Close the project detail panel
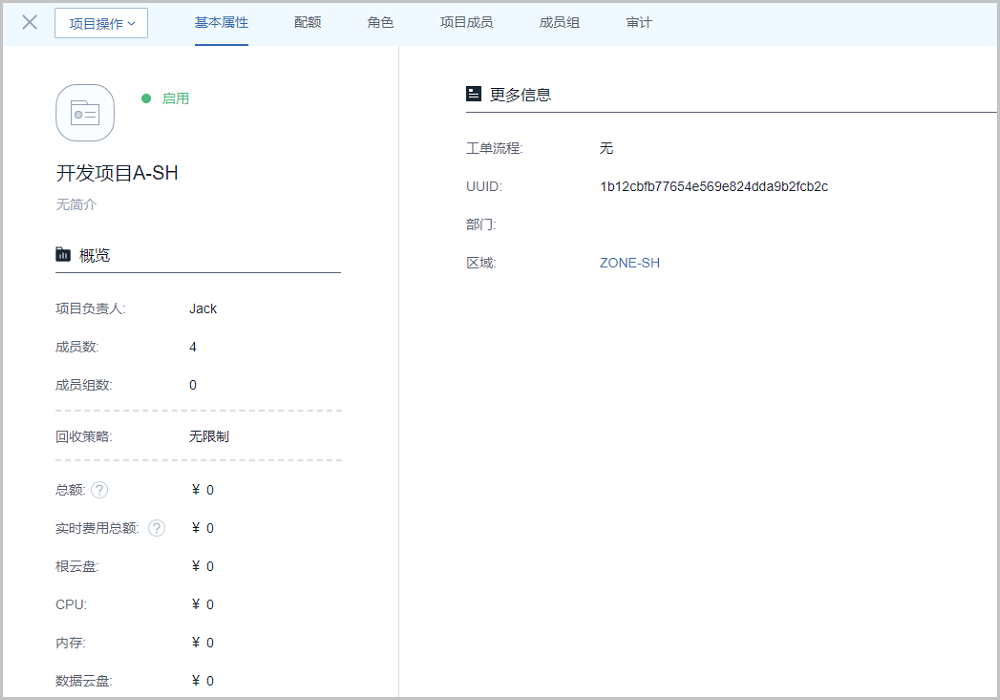This screenshot has width=1000, height=700. point(30,23)
